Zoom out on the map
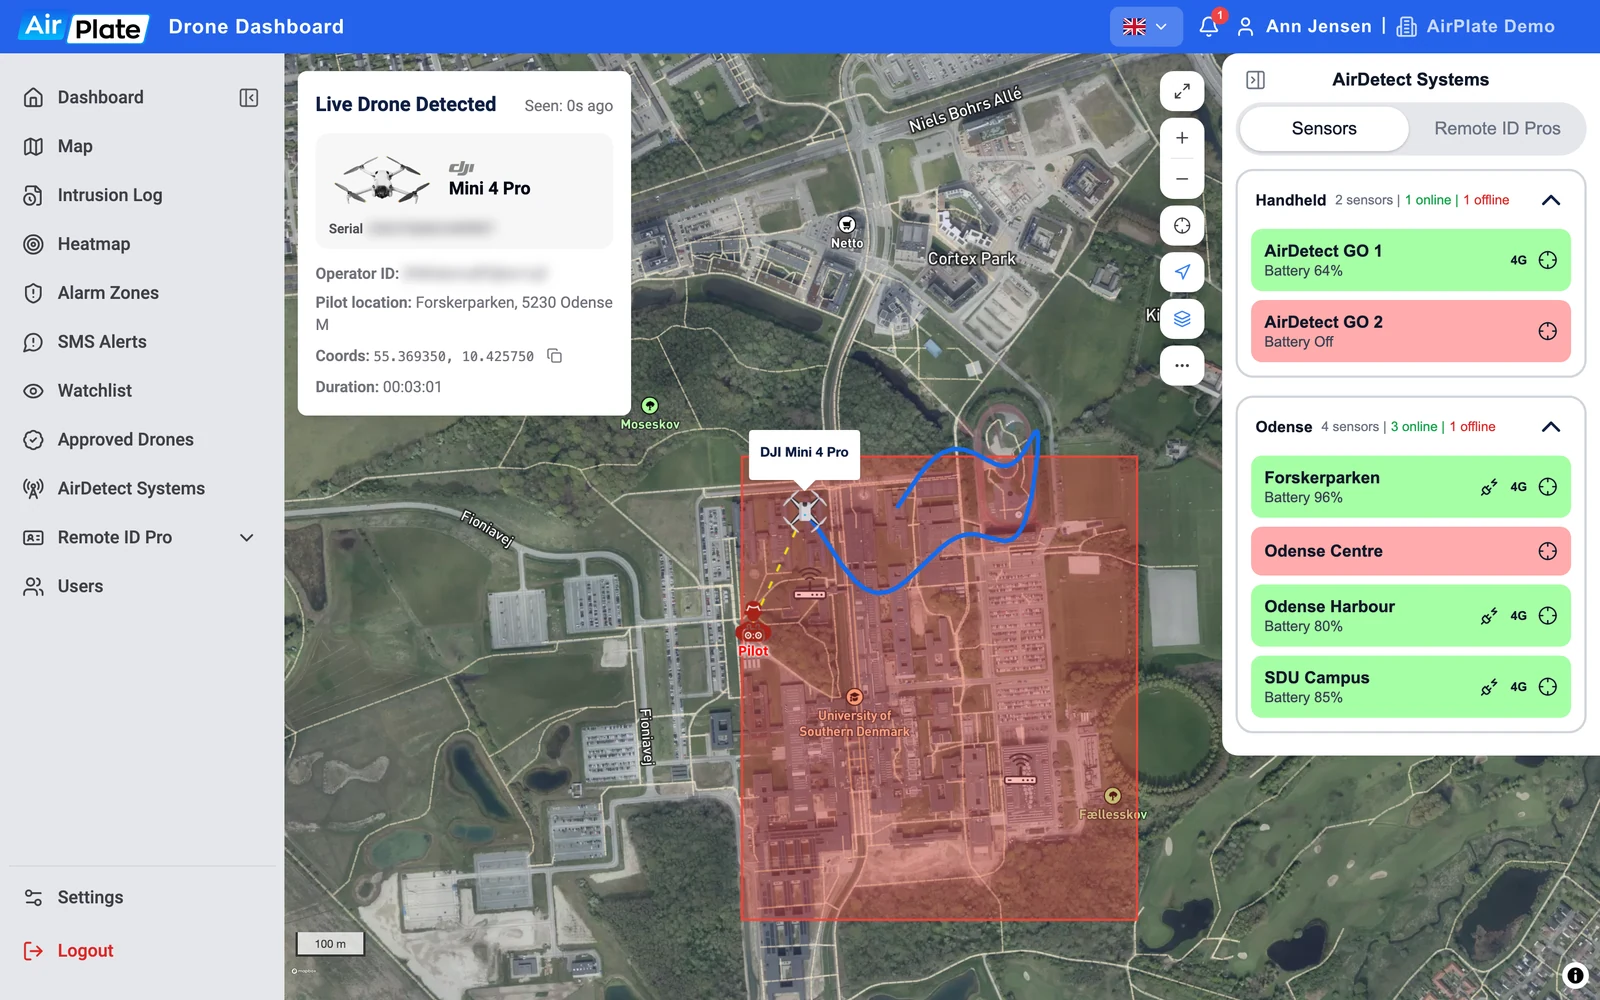1600x1000 pixels. point(1182,179)
